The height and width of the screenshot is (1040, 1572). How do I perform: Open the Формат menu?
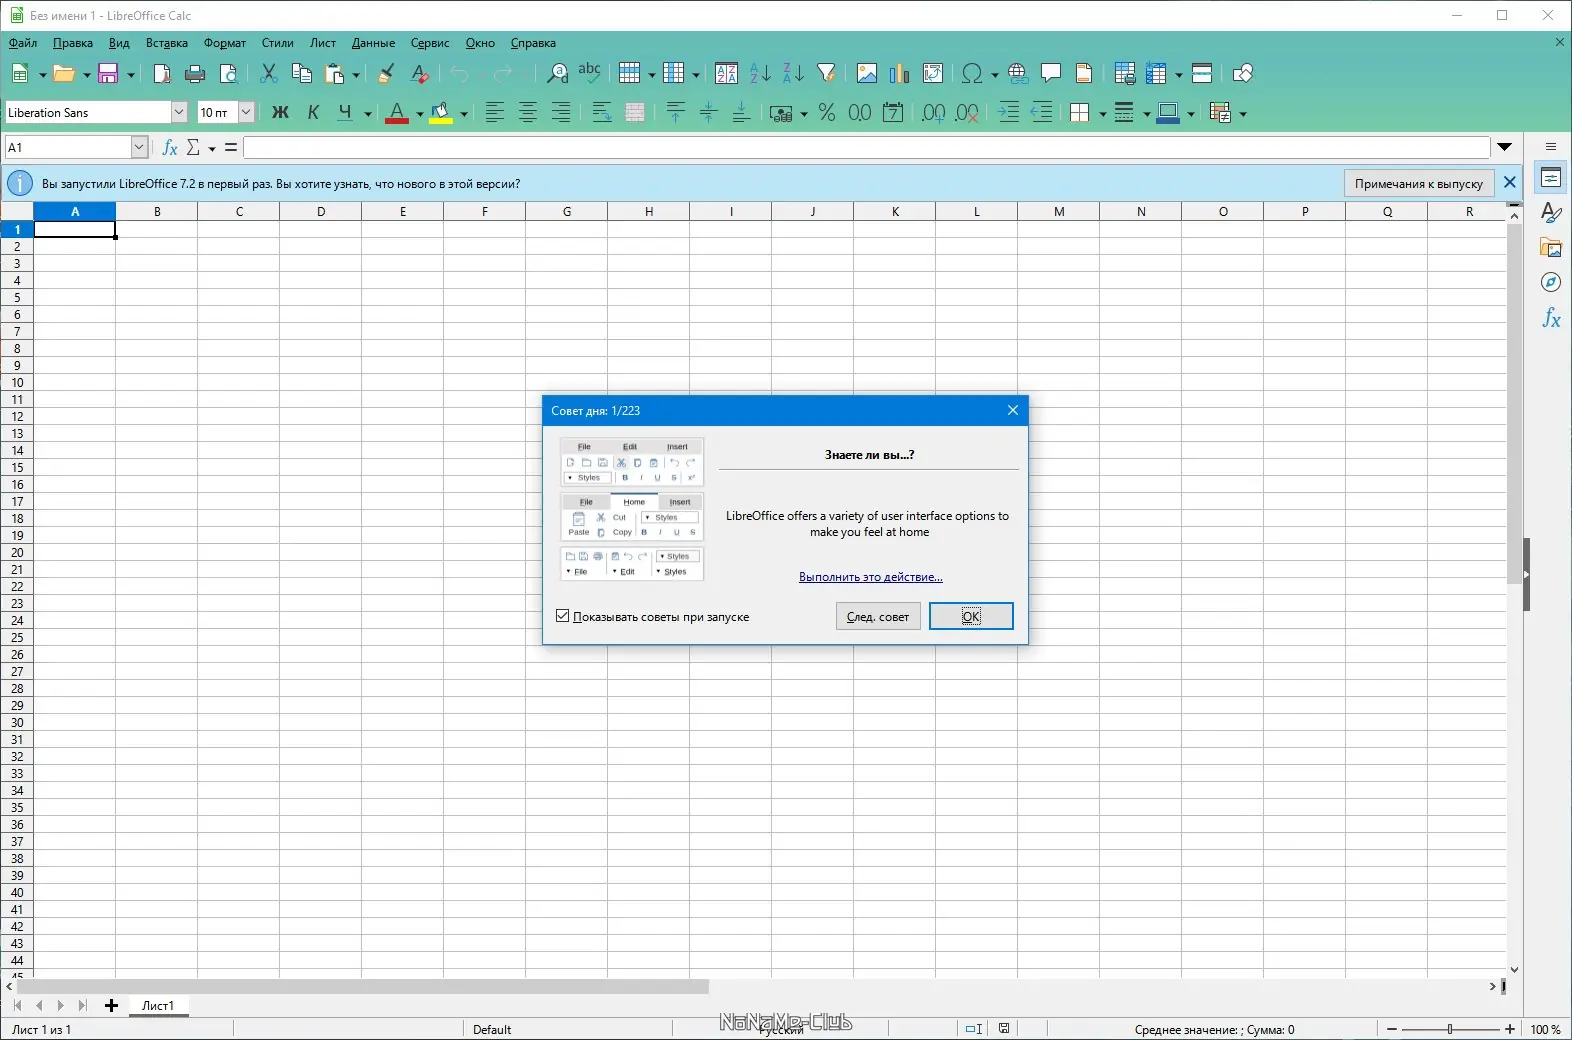[x=225, y=43]
